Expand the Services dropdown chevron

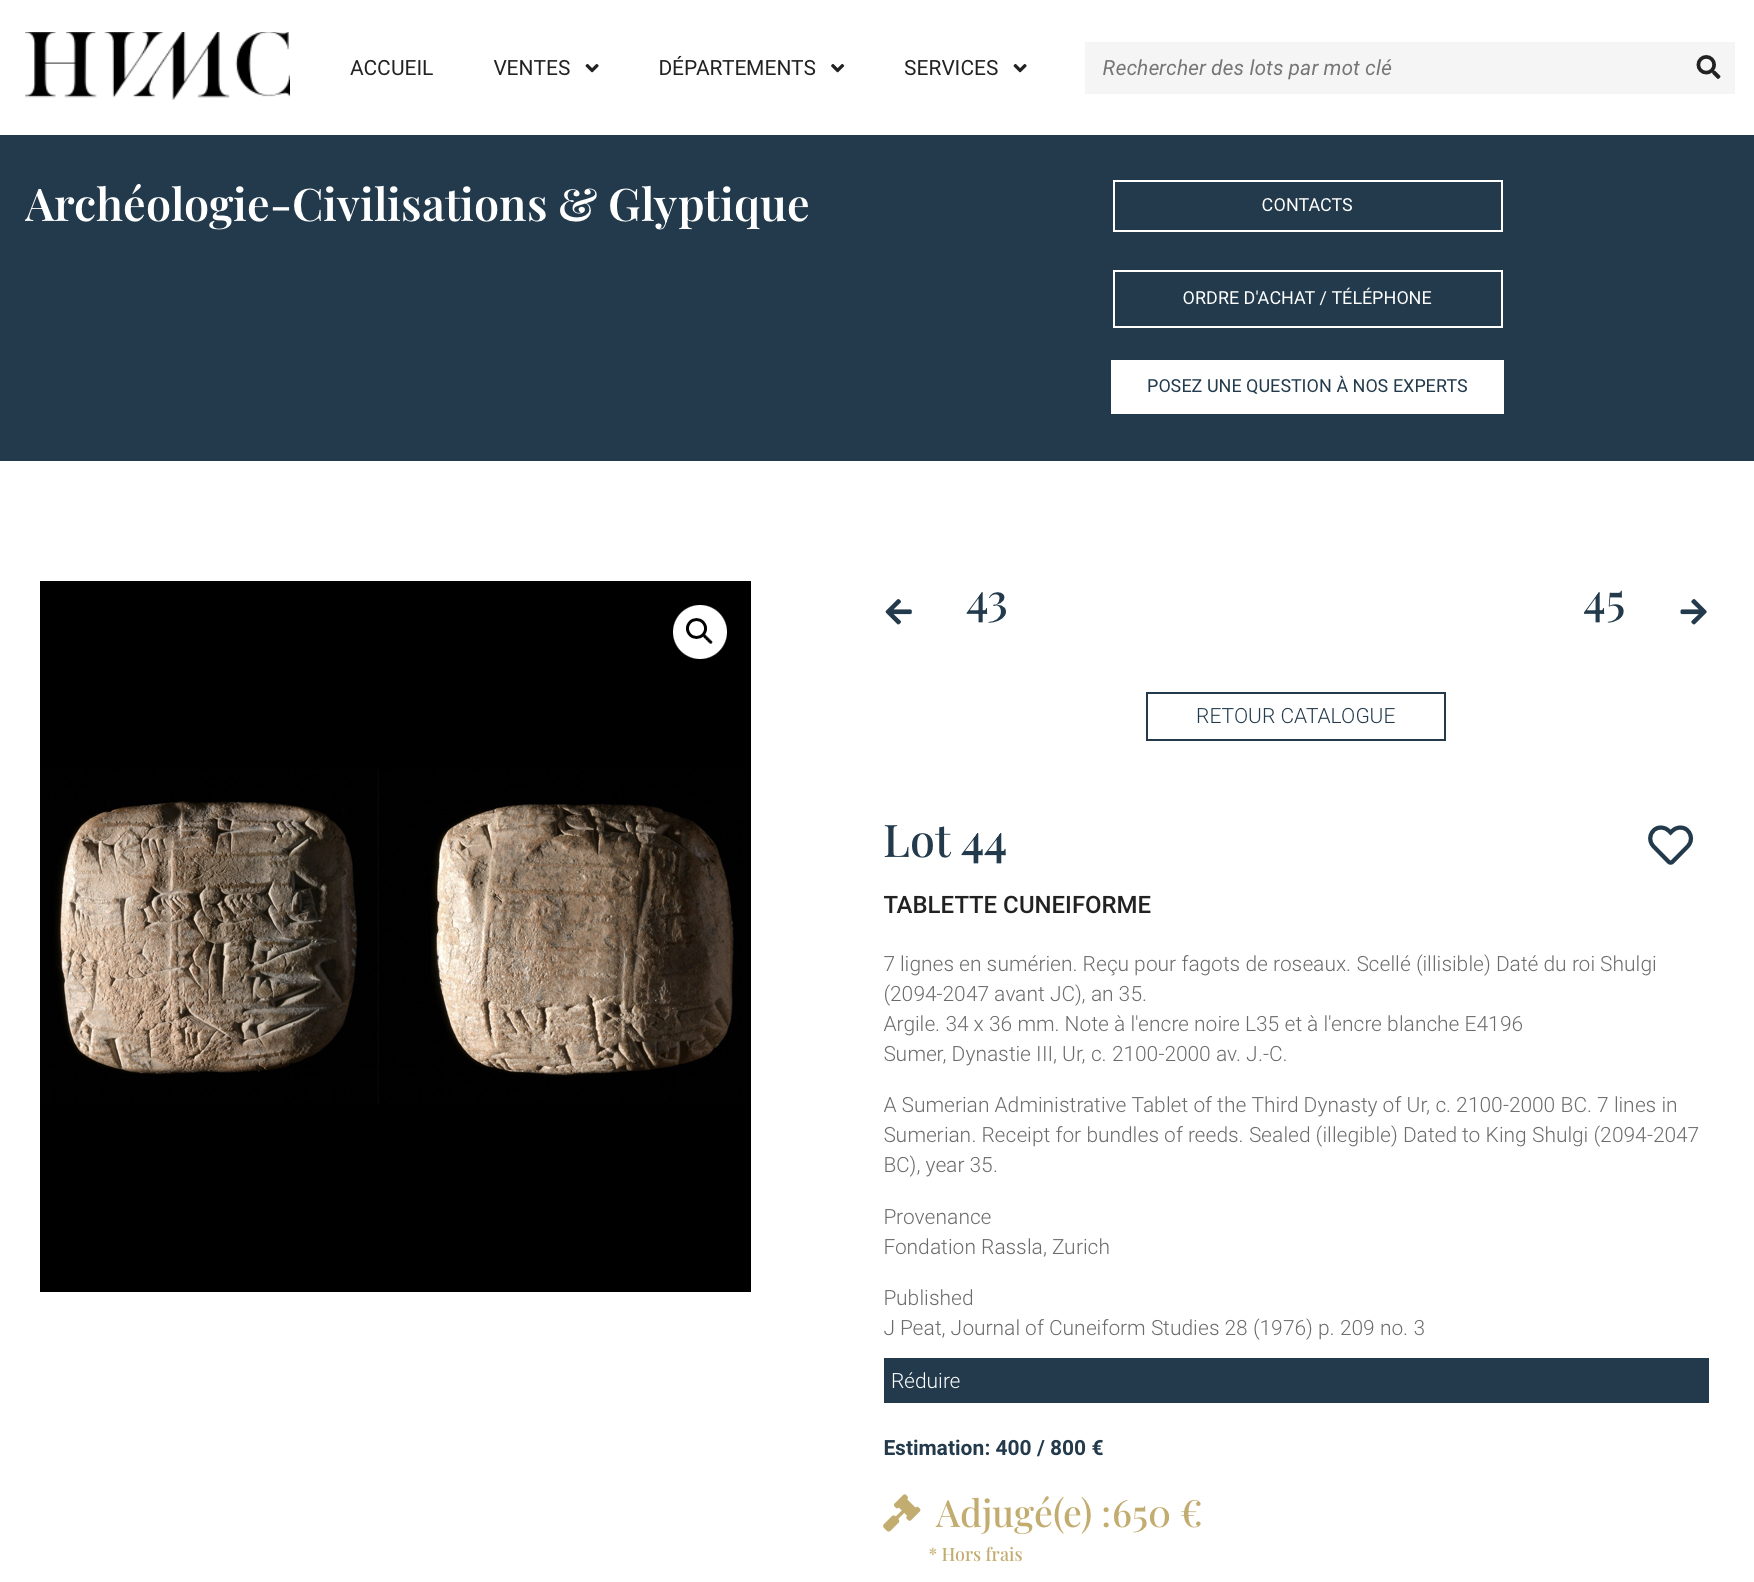1020,68
